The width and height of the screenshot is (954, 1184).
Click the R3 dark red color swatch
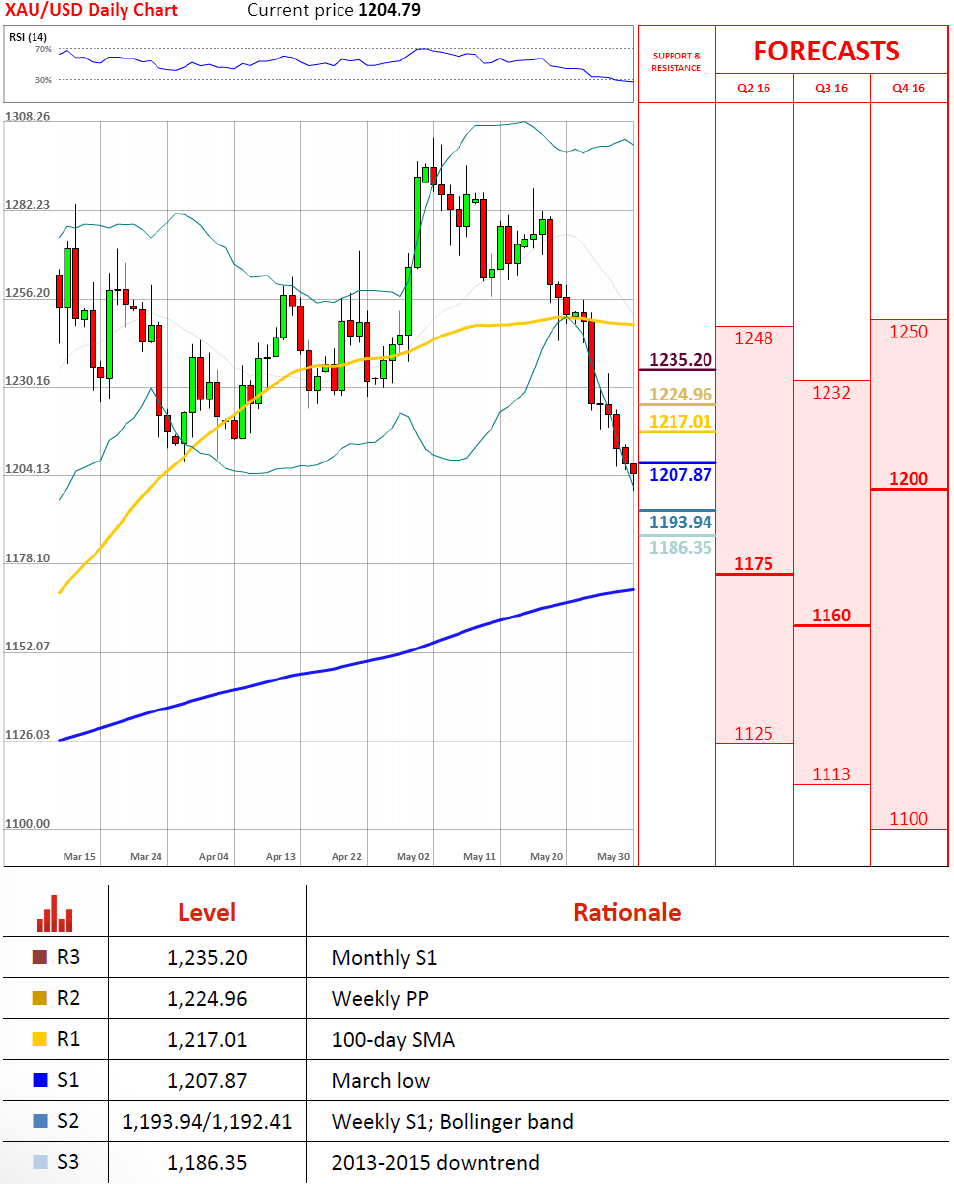pyautogui.click(x=40, y=957)
